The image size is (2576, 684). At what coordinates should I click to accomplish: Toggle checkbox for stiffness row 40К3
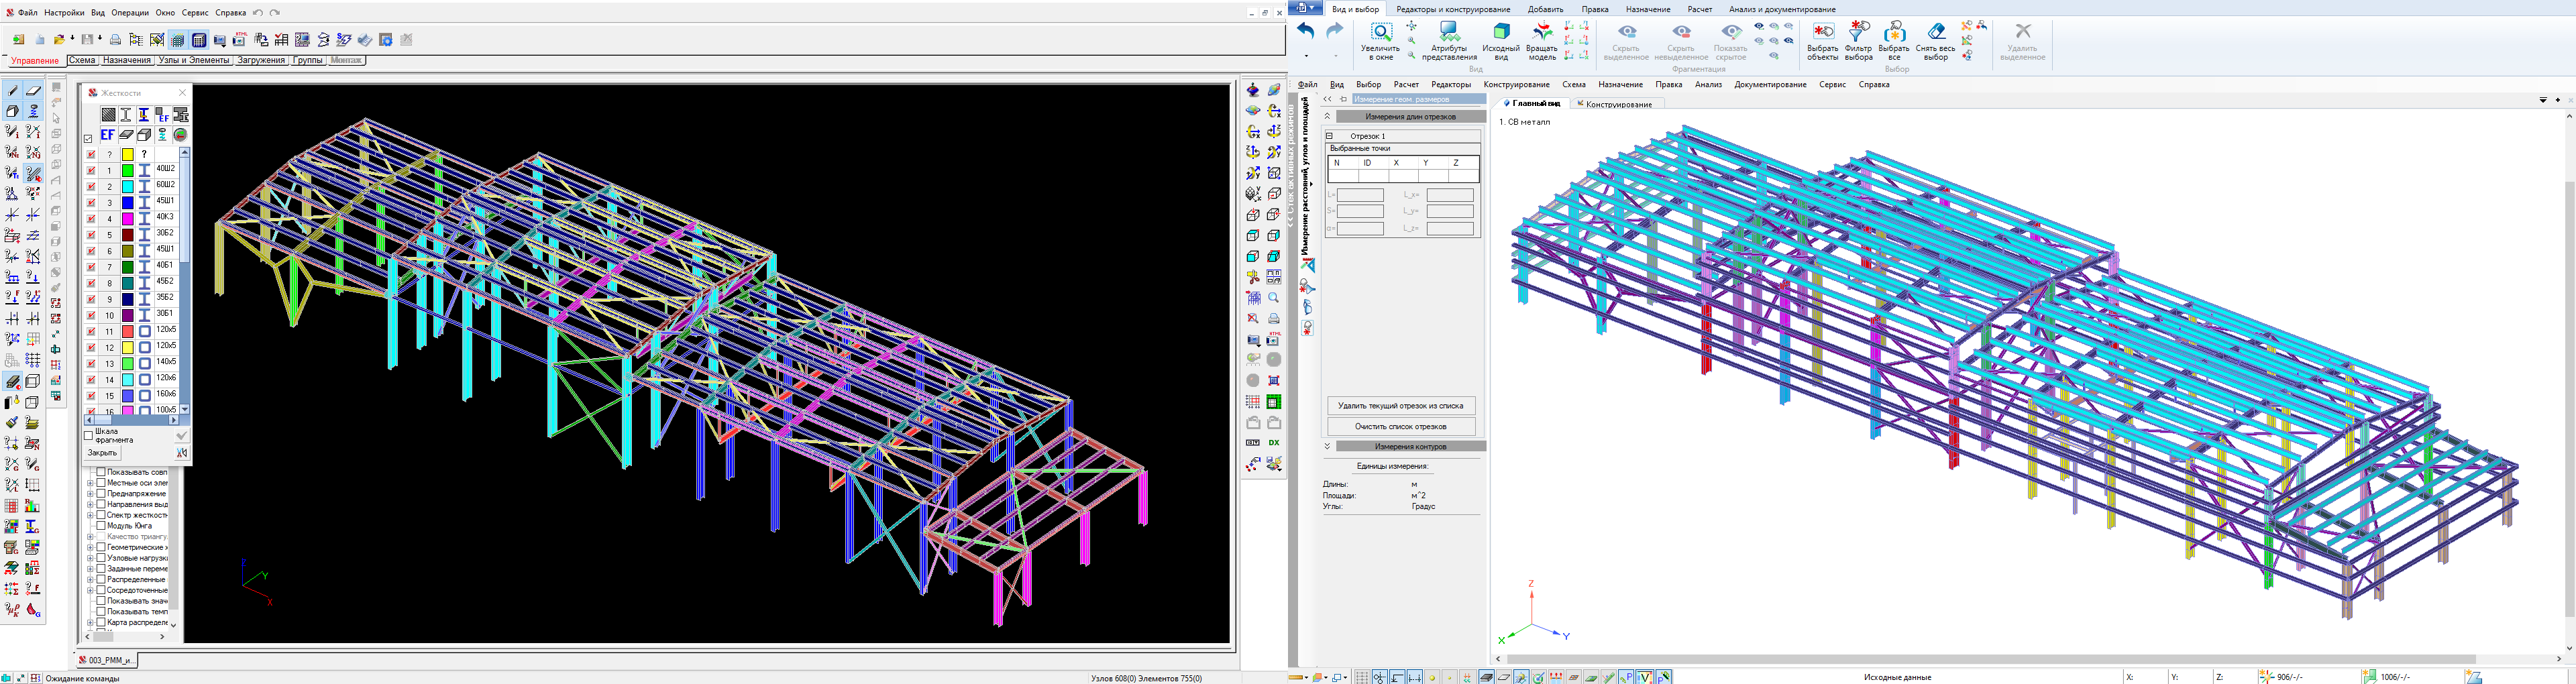91,218
